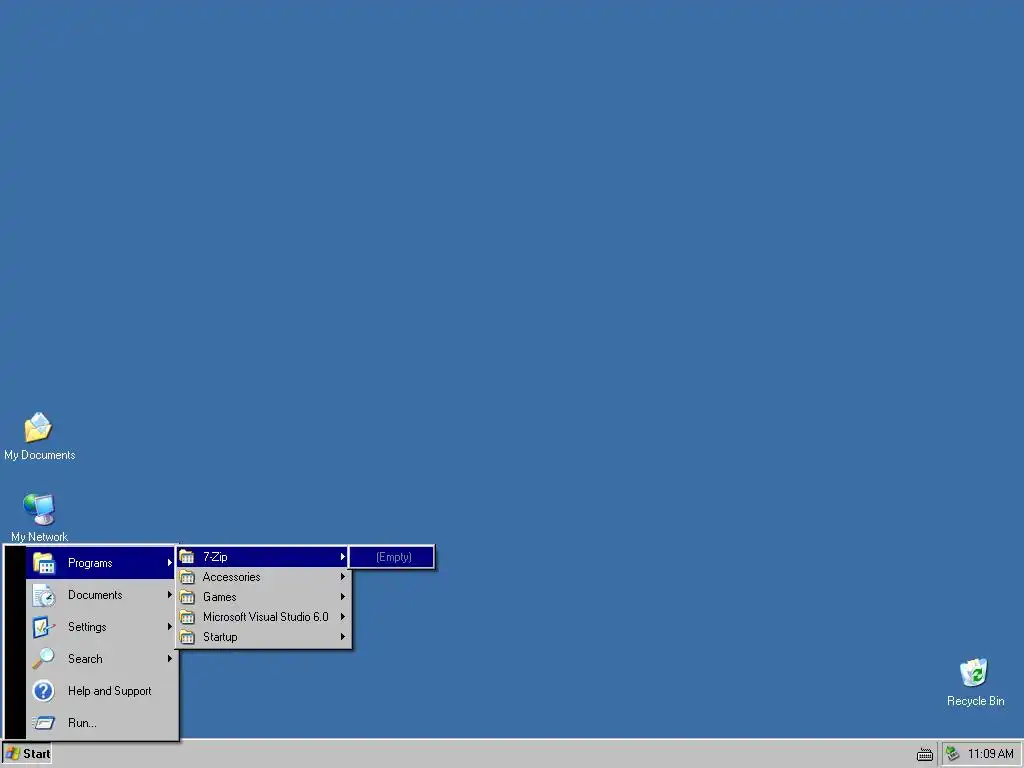The image size is (1024, 768).
Task: Click the Programs folder icon in Start menu
Action: click(x=44, y=563)
